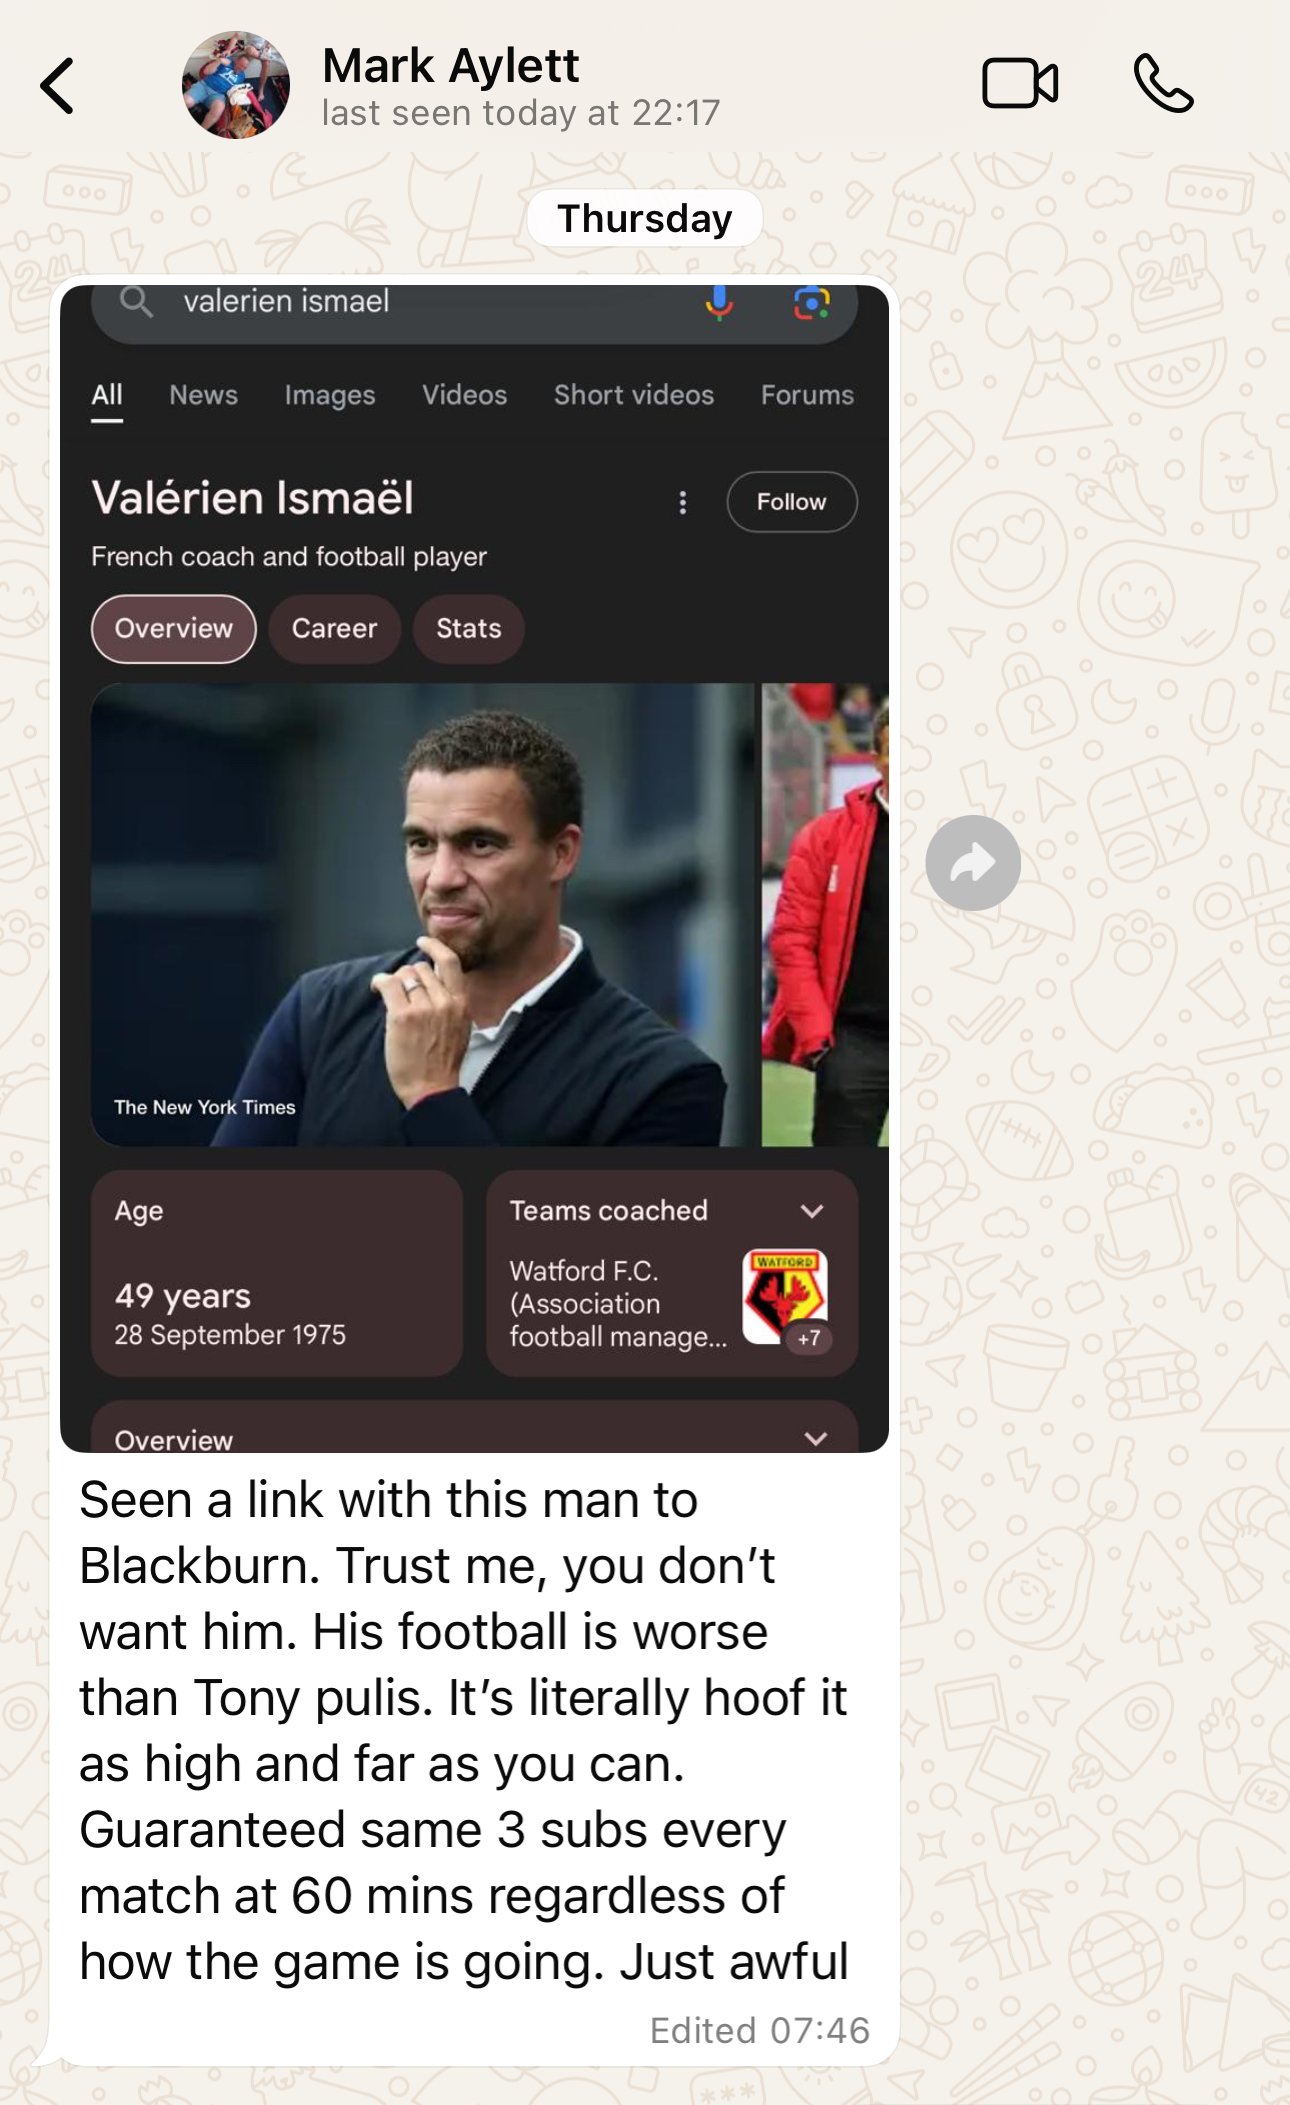Viewport: 1290px width, 2105px height.
Task: Tap the Google Lens camera icon
Action: point(812,302)
